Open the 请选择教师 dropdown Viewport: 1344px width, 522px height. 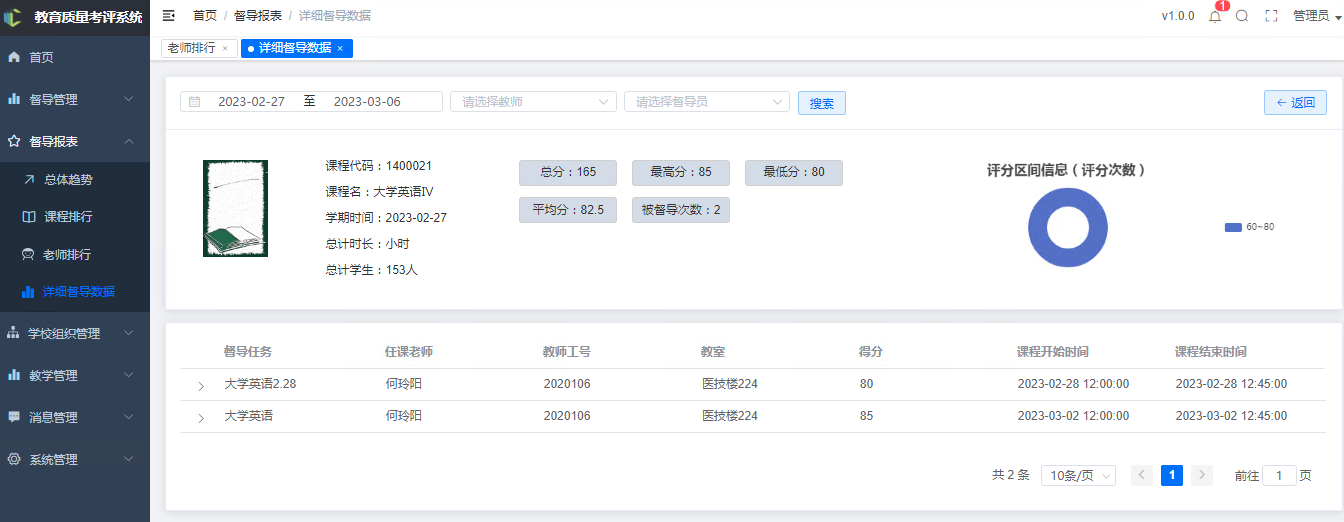click(533, 102)
